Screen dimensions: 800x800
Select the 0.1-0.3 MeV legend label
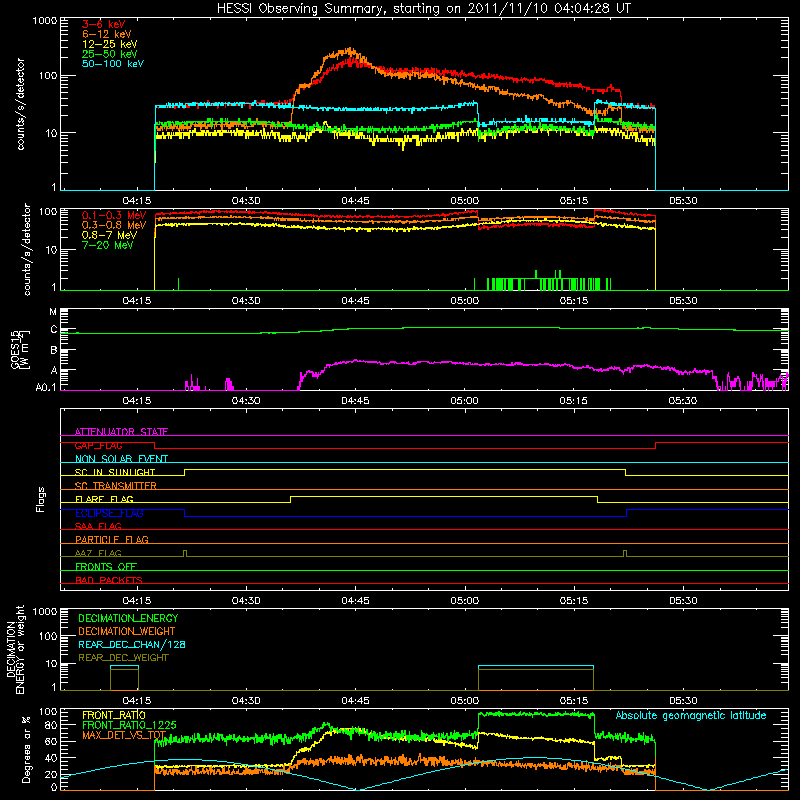coord(114,215)
